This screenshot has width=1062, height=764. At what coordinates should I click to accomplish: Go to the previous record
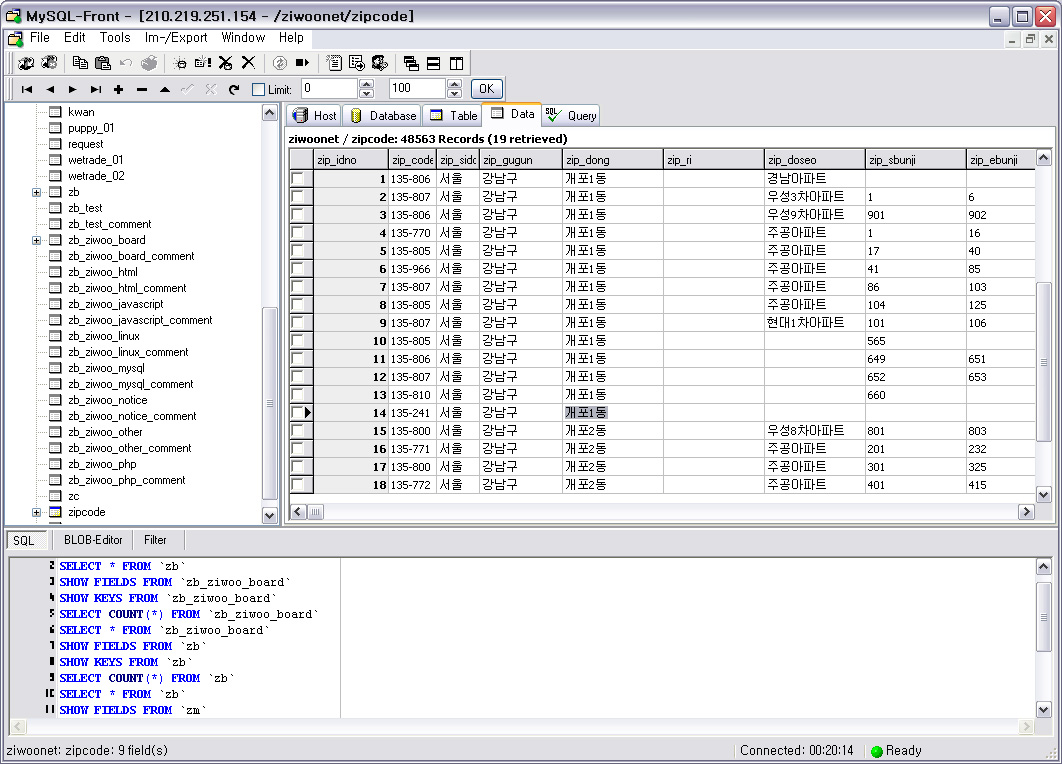point(49,89)
